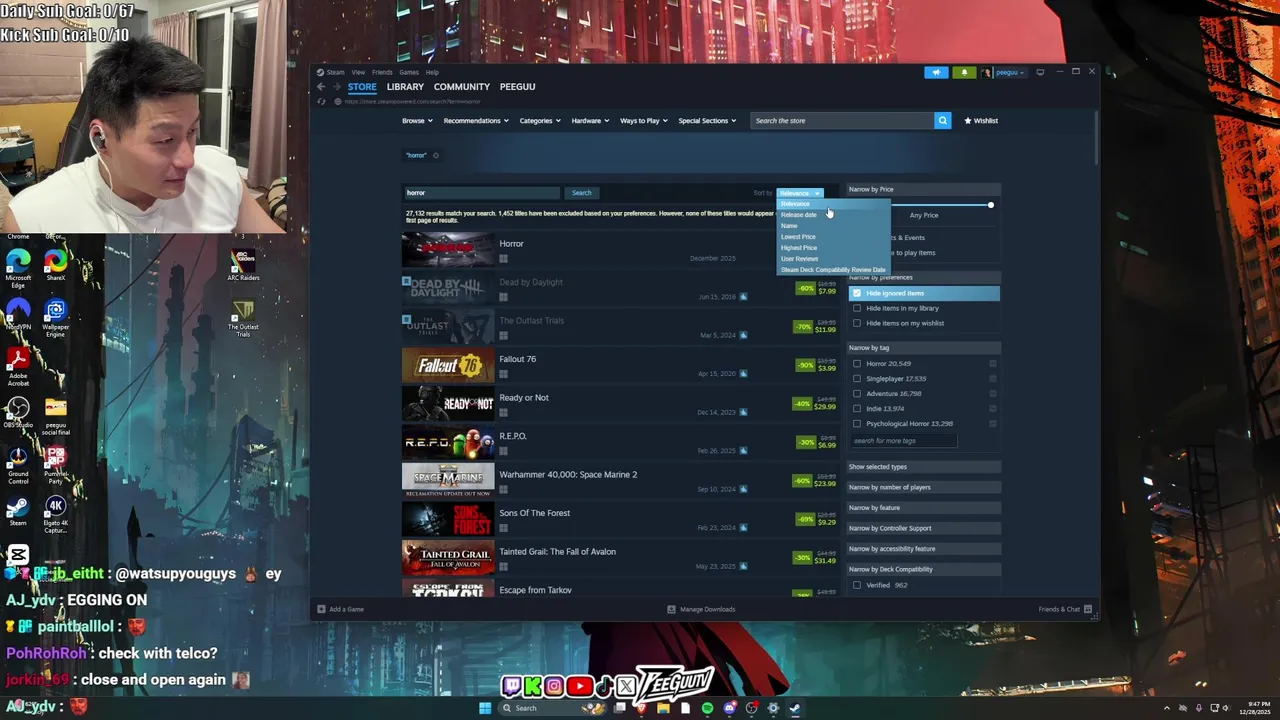Click the Search the store input field
This screenshot has height=720, width=1280.
point(842,121)
